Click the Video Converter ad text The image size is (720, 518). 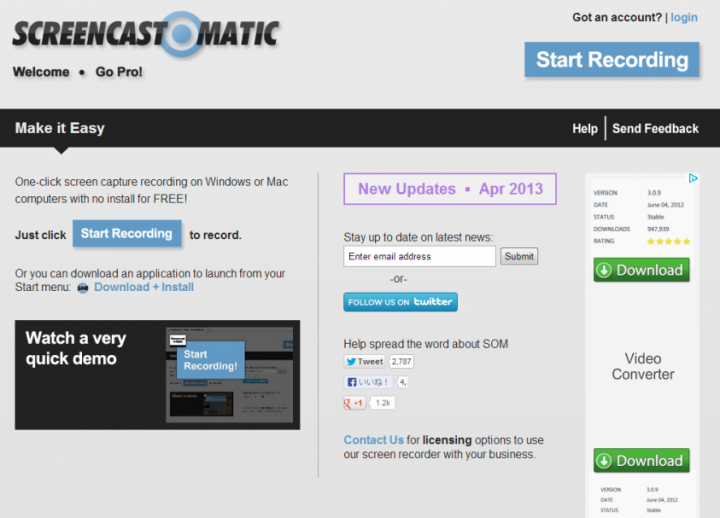tap(643, 366)
